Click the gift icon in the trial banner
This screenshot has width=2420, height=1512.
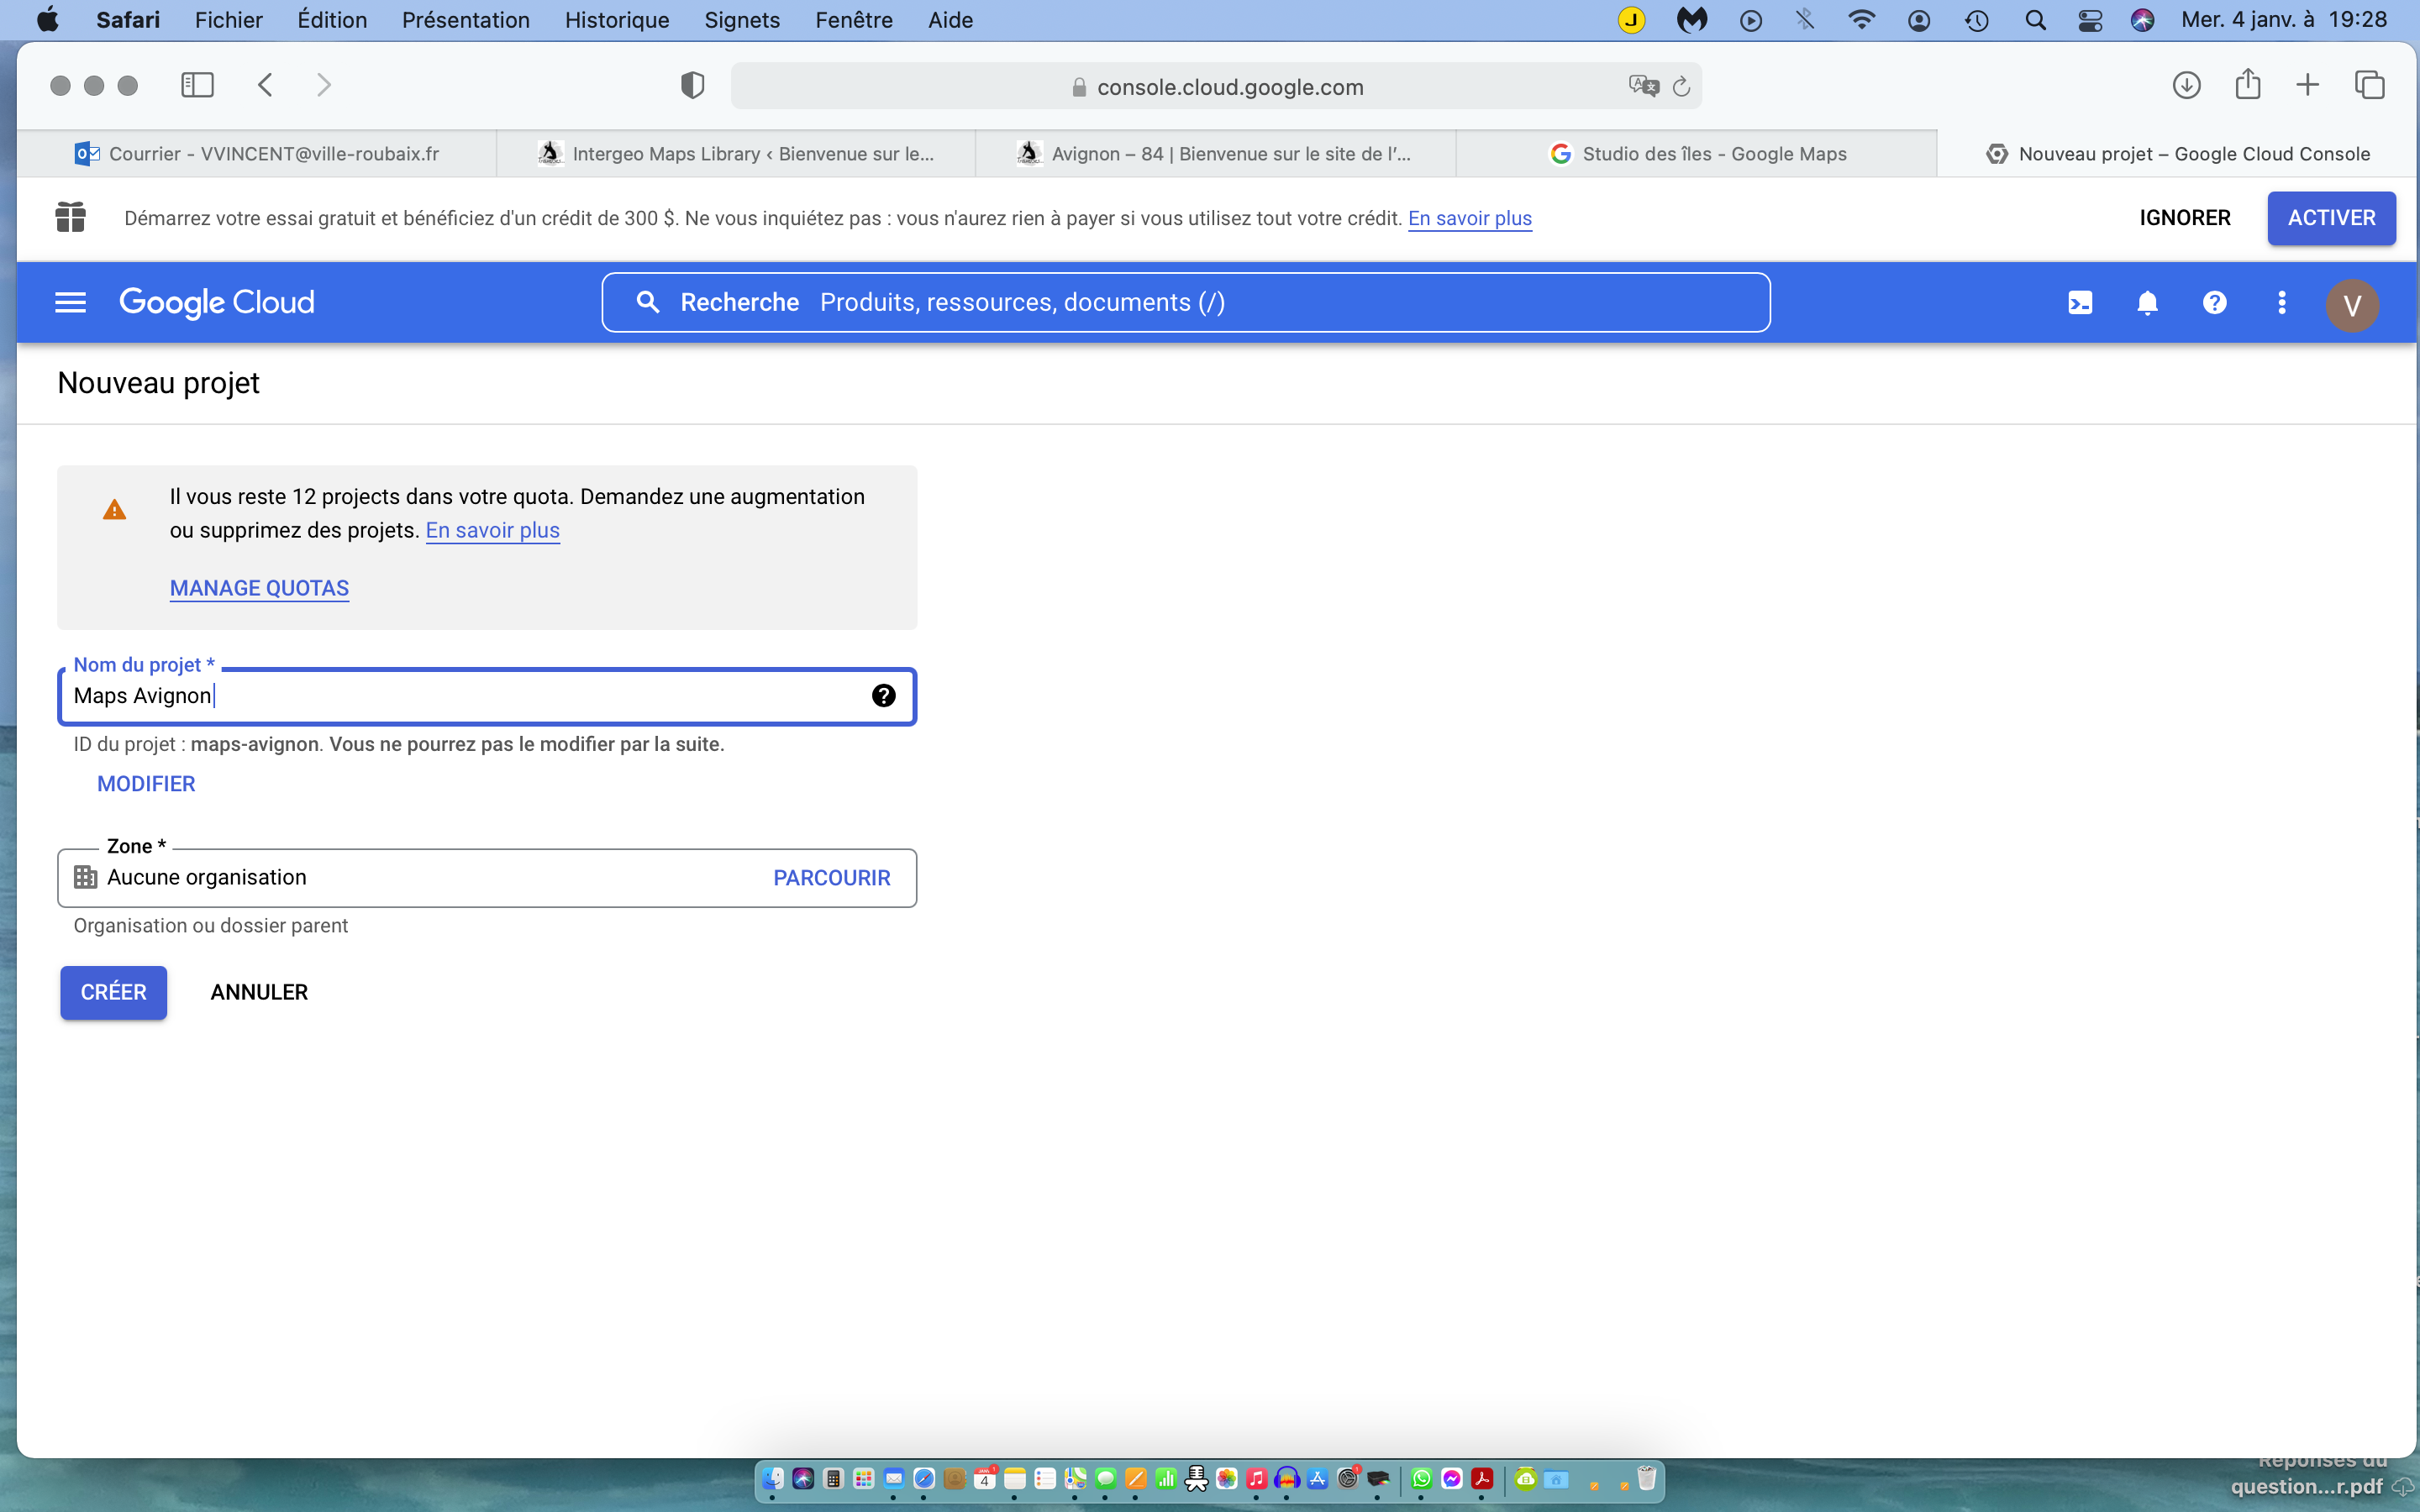[x=70, y=217]
